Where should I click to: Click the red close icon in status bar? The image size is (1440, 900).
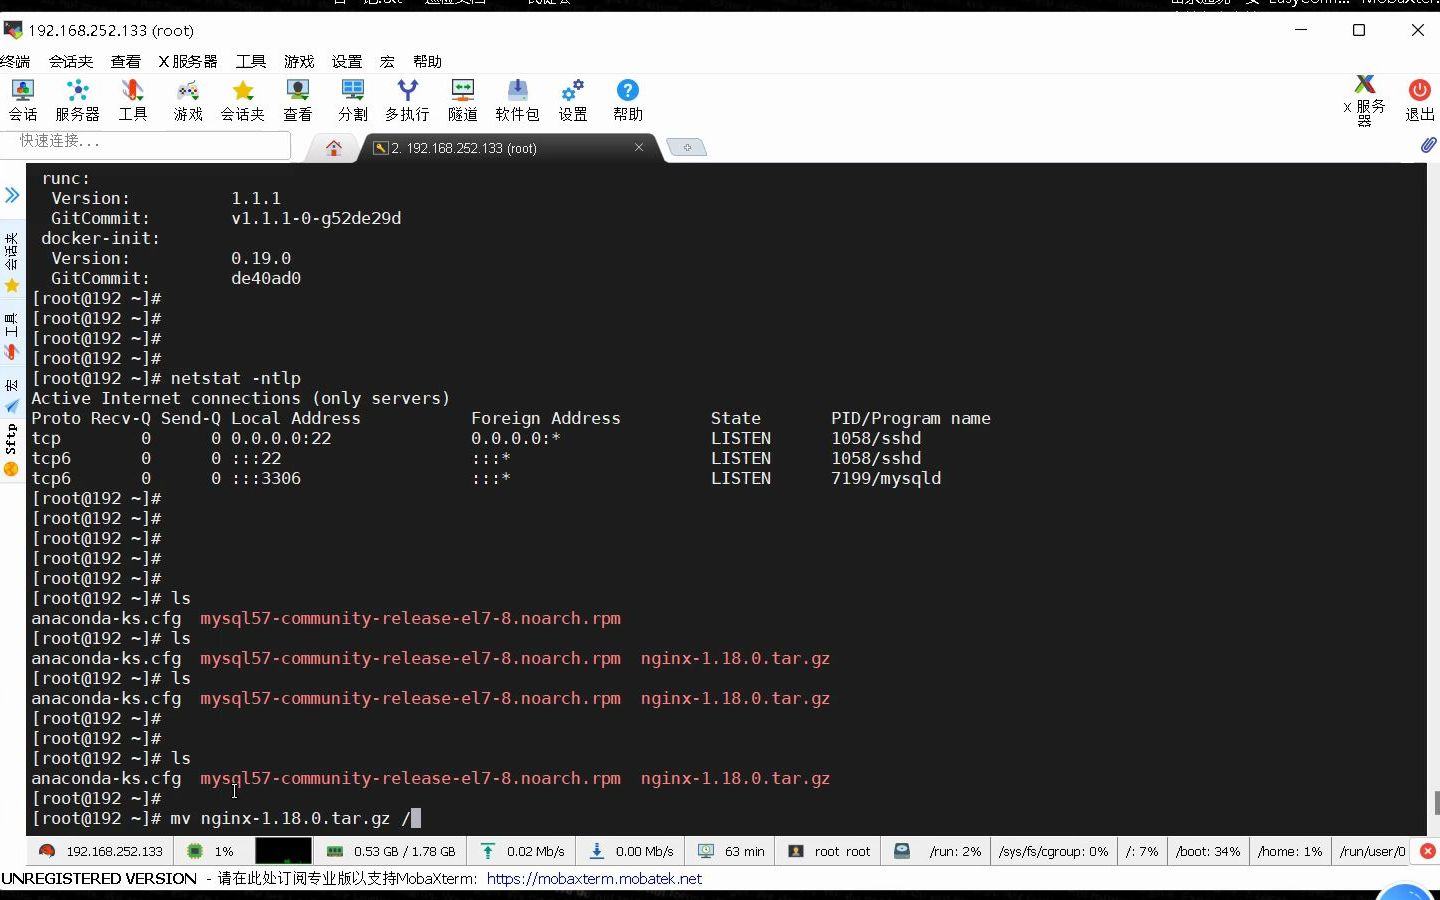(1428, 851)
